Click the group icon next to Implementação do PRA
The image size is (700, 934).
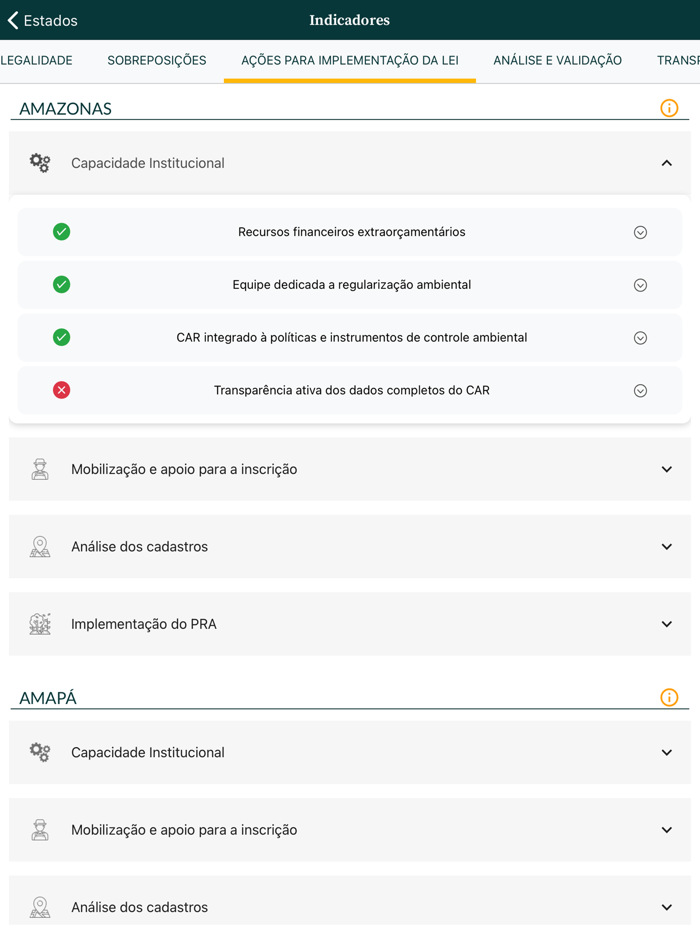tap(39, 624)
